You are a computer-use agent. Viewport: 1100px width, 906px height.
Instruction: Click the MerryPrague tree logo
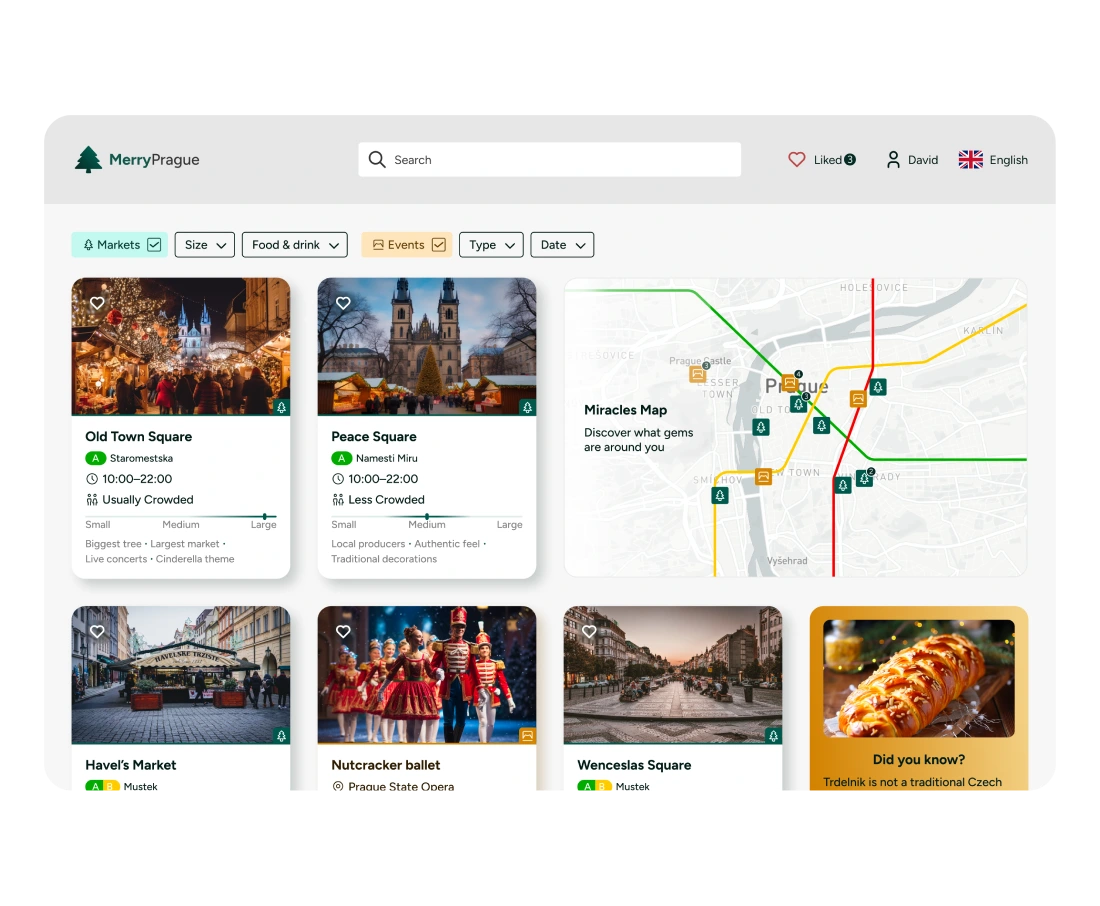[x=89, y=160]
